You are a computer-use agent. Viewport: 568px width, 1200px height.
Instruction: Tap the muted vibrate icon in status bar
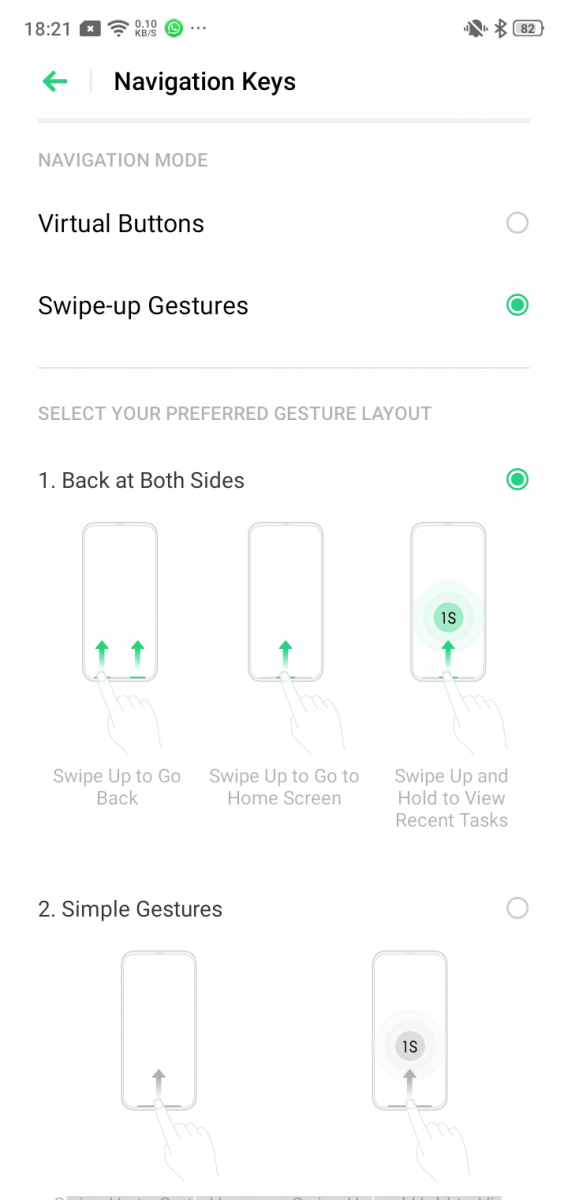[475, 29]
